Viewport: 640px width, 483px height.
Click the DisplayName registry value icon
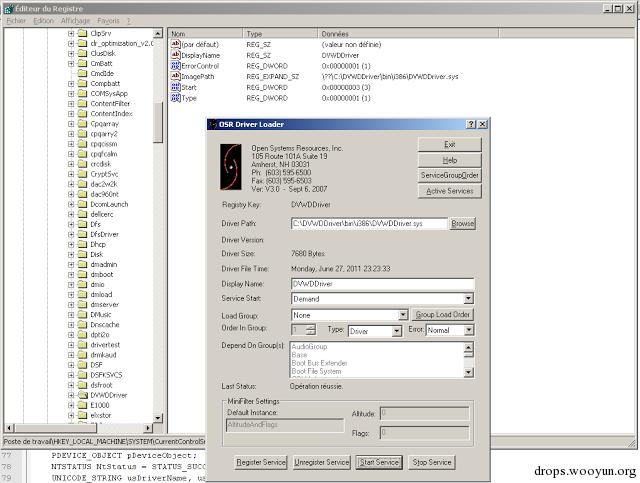coord(176,55)
